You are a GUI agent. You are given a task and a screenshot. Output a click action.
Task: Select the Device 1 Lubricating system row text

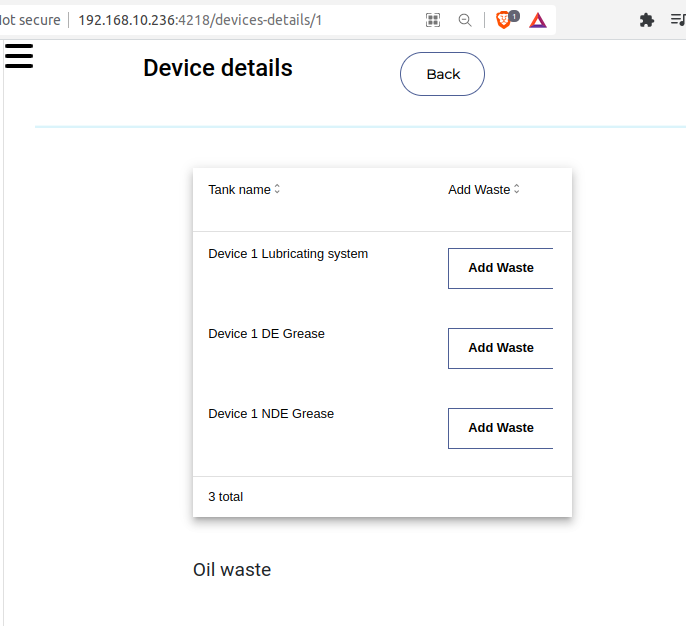pos(288,254)
